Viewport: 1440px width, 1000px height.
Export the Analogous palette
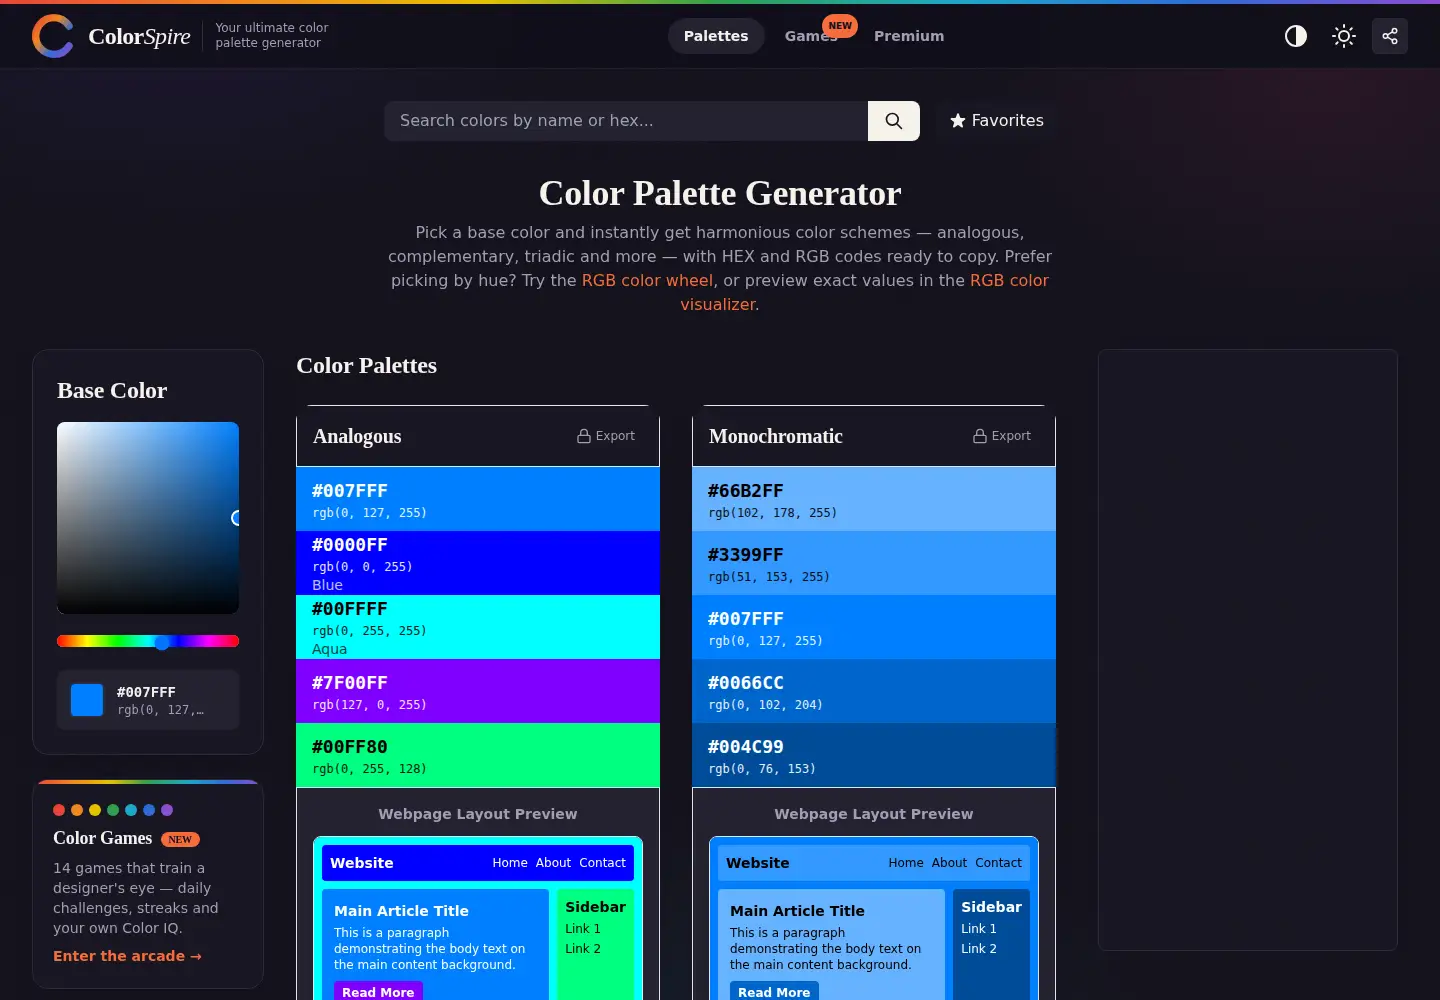coord(606,436)
